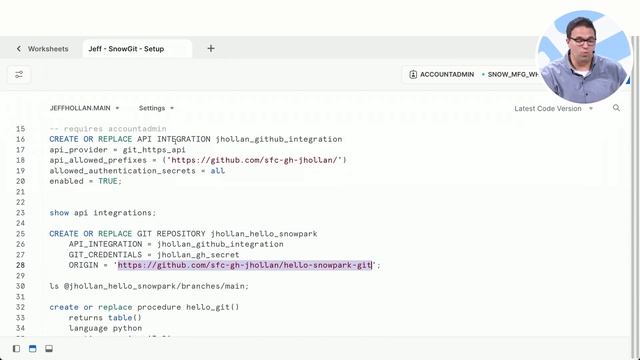Click the highlighted hello-snowpark-git ORIGIN URL
The height and width of the screenshot is (360, 640).
click(x=245, y=265)
